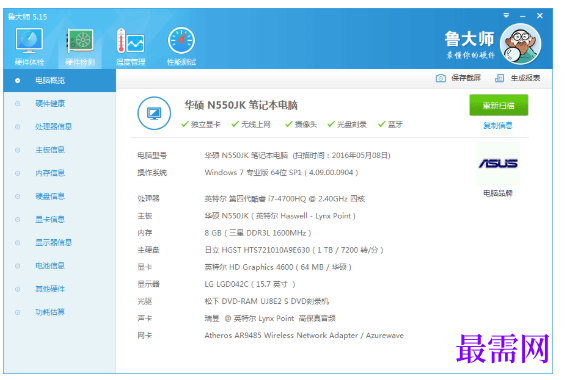Click the 光盘刻录 checkmark feature
Image resolution: width=568 pixels, height=380 pixels.
coord(347,125)
